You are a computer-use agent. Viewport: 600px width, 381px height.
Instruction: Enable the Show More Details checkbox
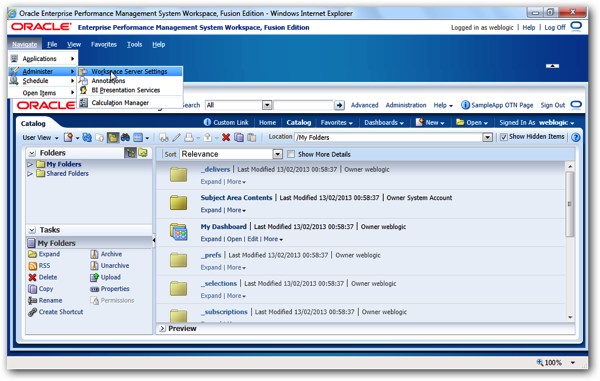click(291, 154)
